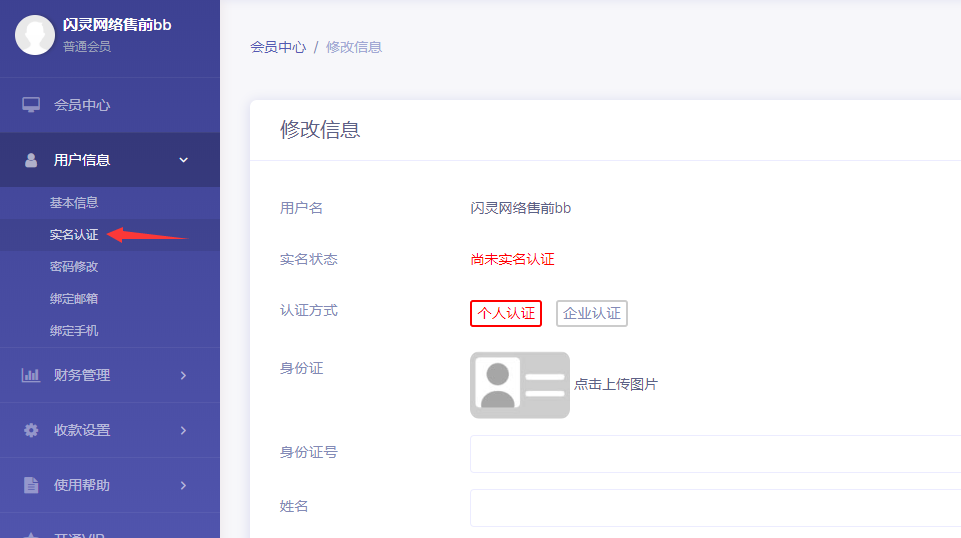Viewport: 961px width, 538px height.
Task: Go to 密码修改 page
Action: (74, 267)
